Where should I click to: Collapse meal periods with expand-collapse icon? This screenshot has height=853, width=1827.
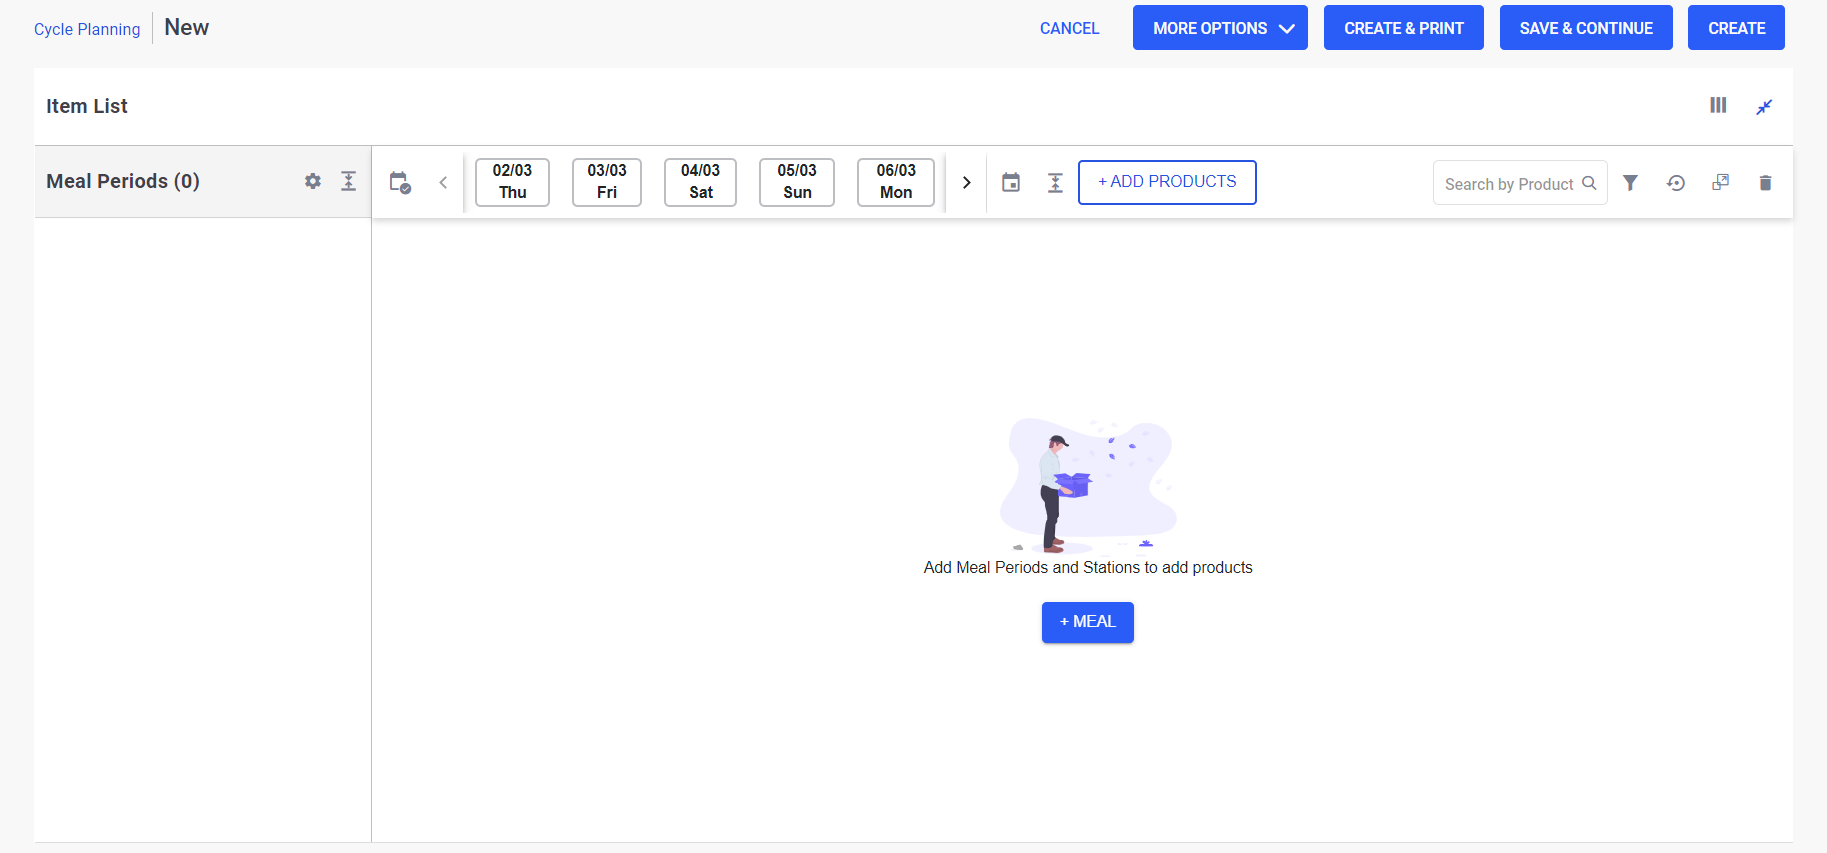coord(348,181)
